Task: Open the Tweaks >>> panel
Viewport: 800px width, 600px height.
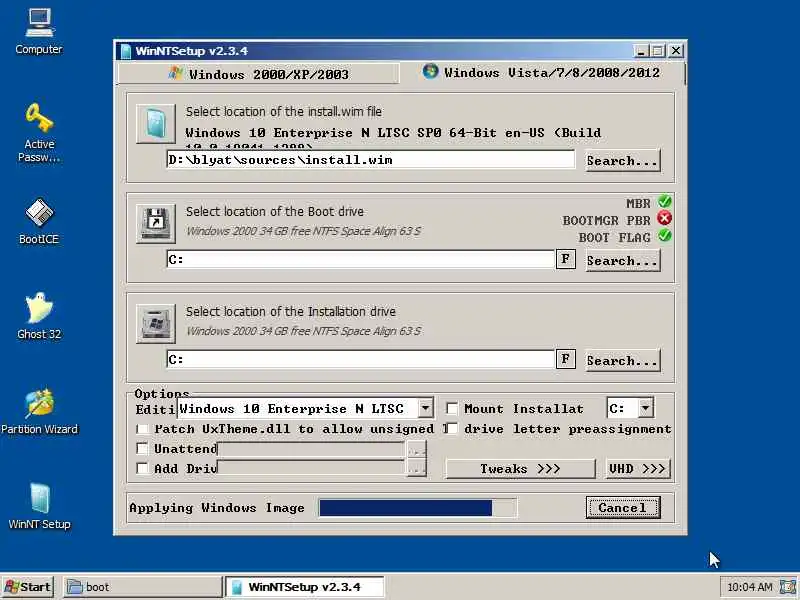Action: [520, 468]
